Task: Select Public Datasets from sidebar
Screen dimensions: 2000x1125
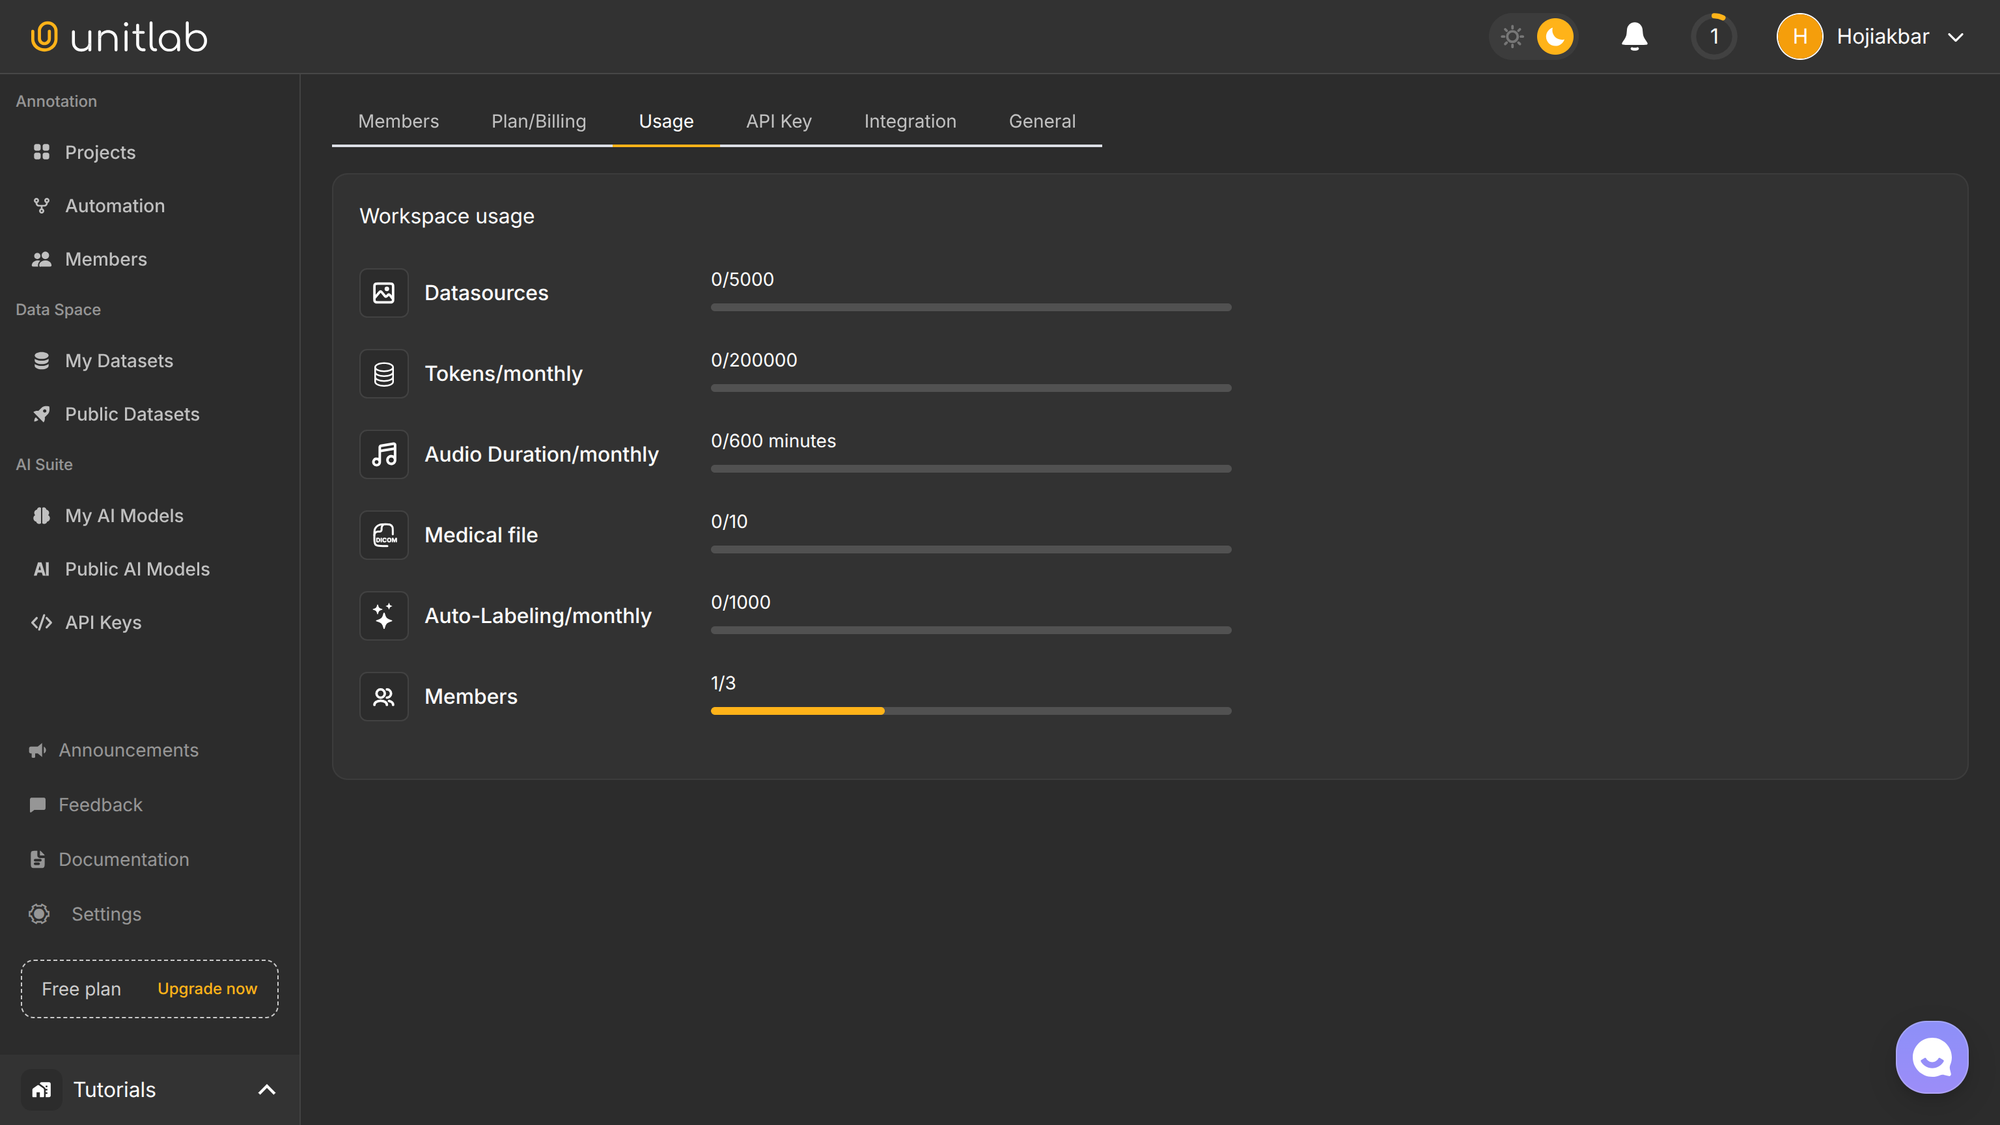Action: coord(132,413)
